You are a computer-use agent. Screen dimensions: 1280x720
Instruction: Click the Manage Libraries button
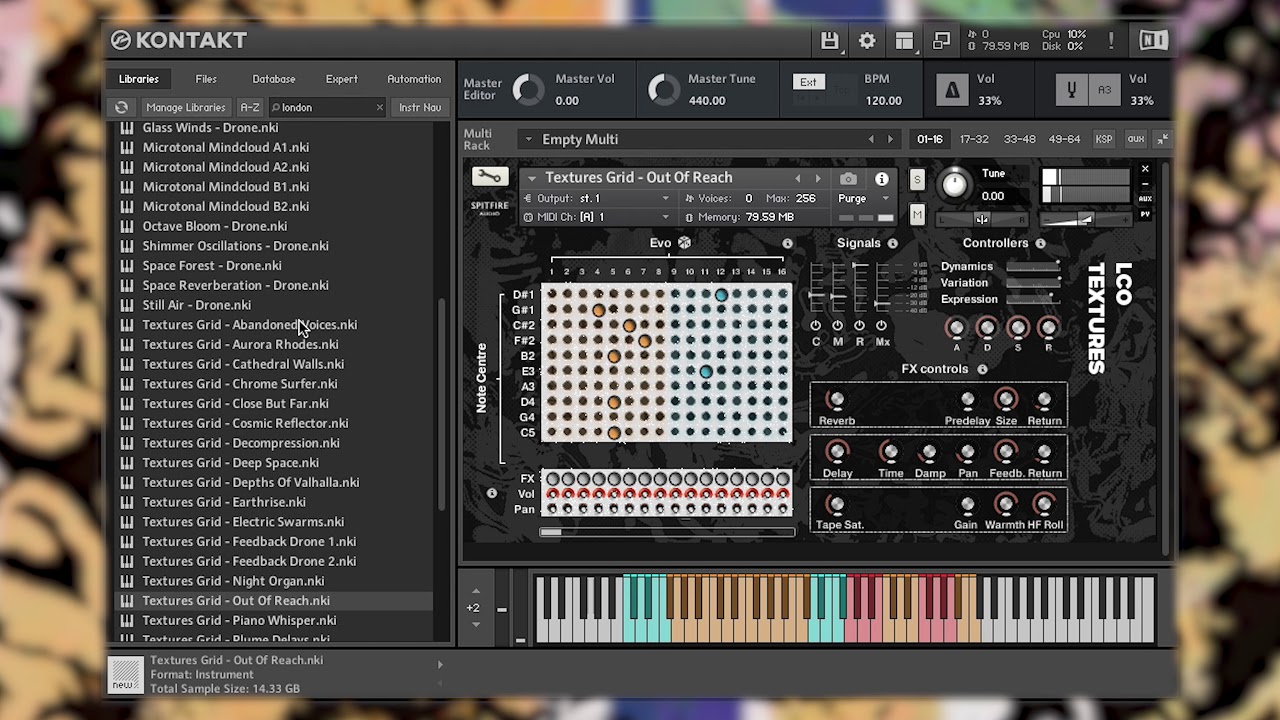(x=186, y=107)
